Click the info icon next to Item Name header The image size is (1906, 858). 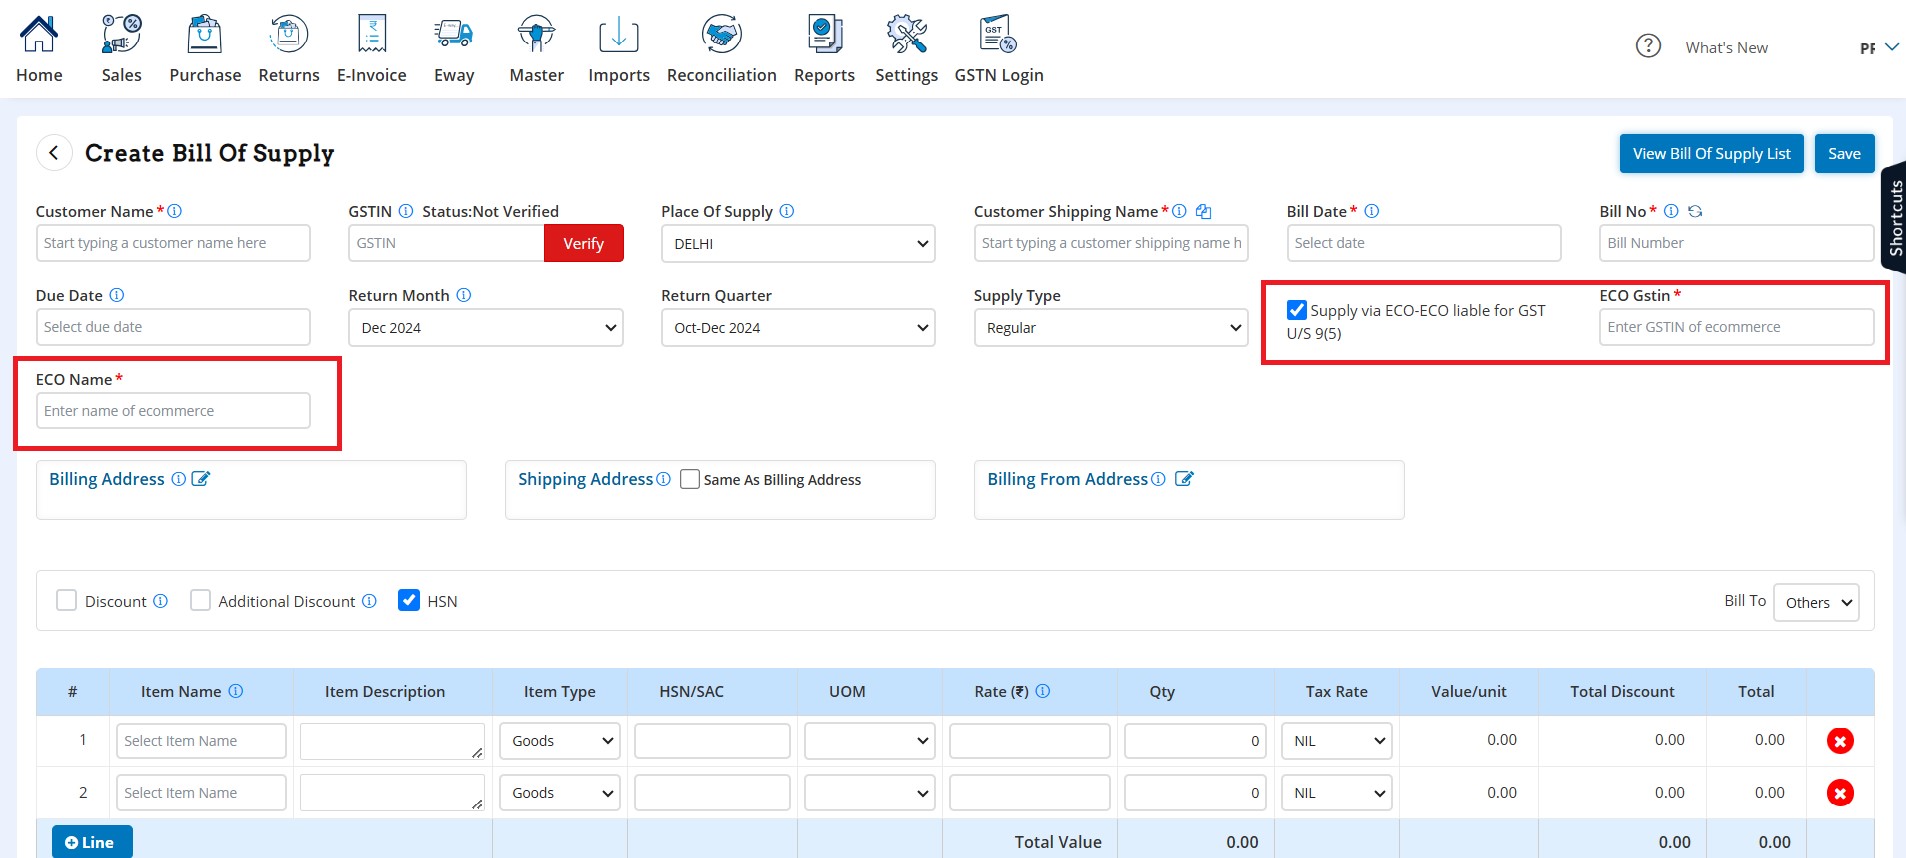coord(236,691)
